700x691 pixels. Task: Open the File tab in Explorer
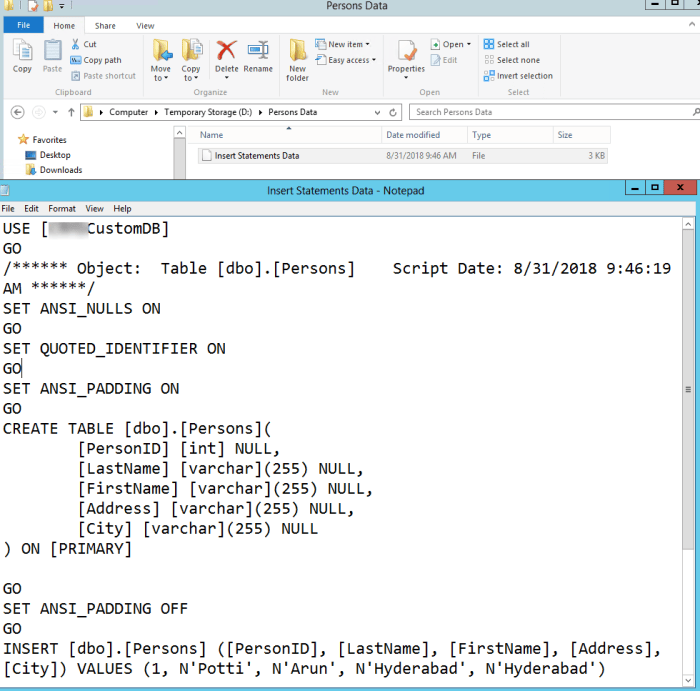tap(24, 25)
